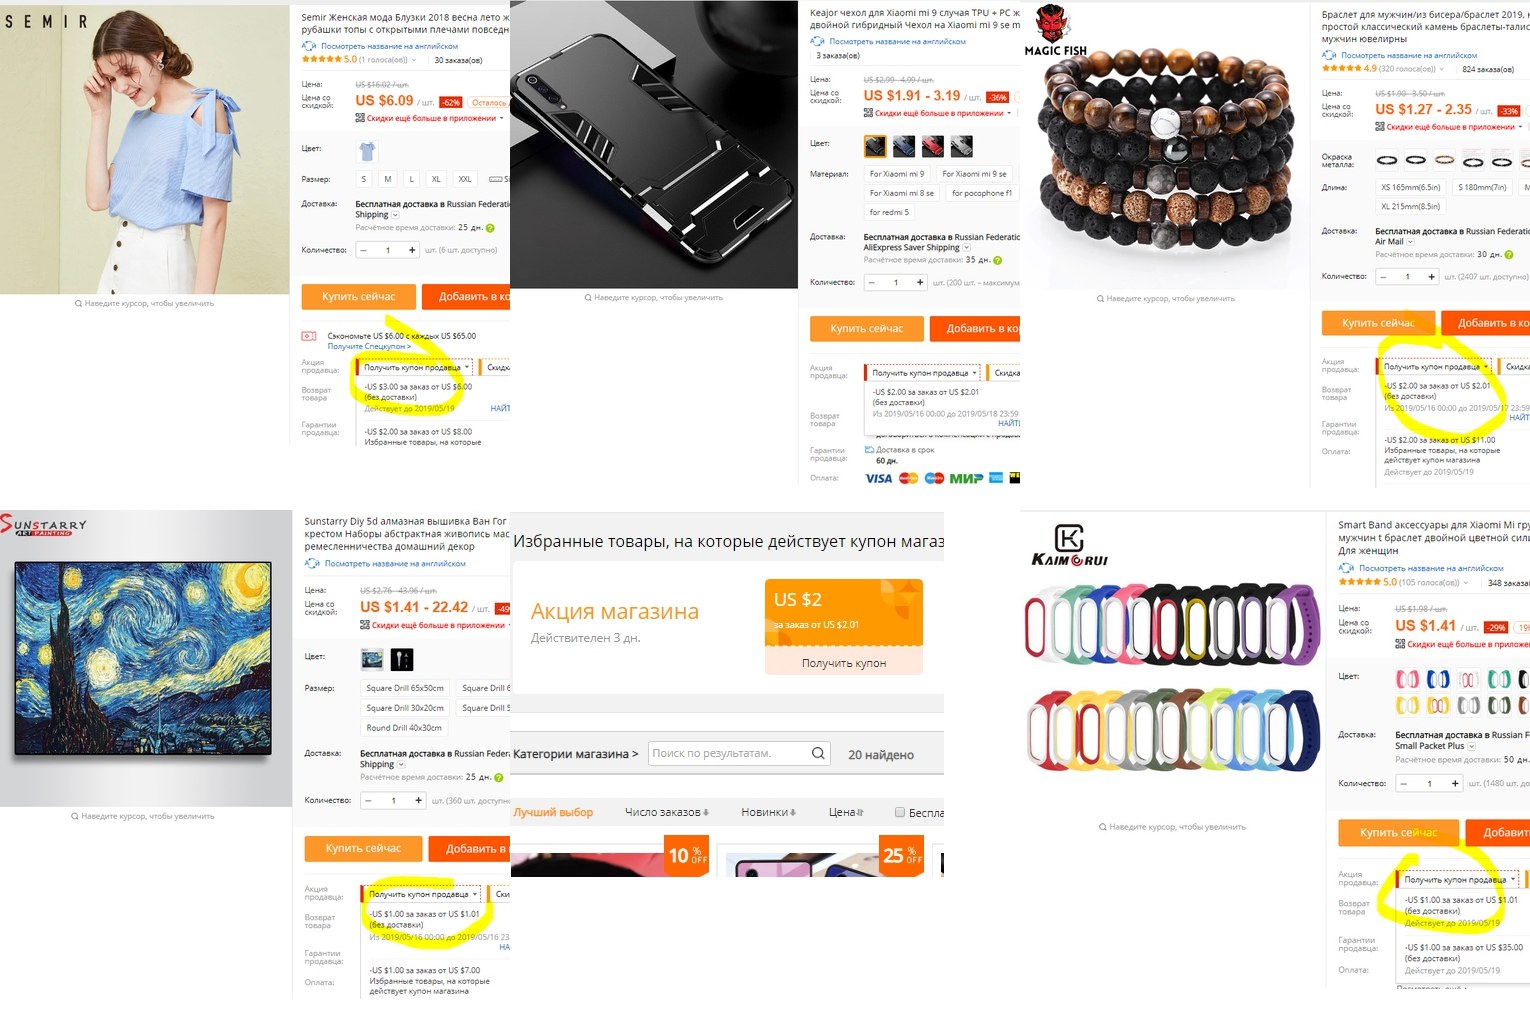Screen dimensions: 1530x1020
Task: Click the magnifier icon in the store search box
Action: pyautogui.click(x=818, y=753)
